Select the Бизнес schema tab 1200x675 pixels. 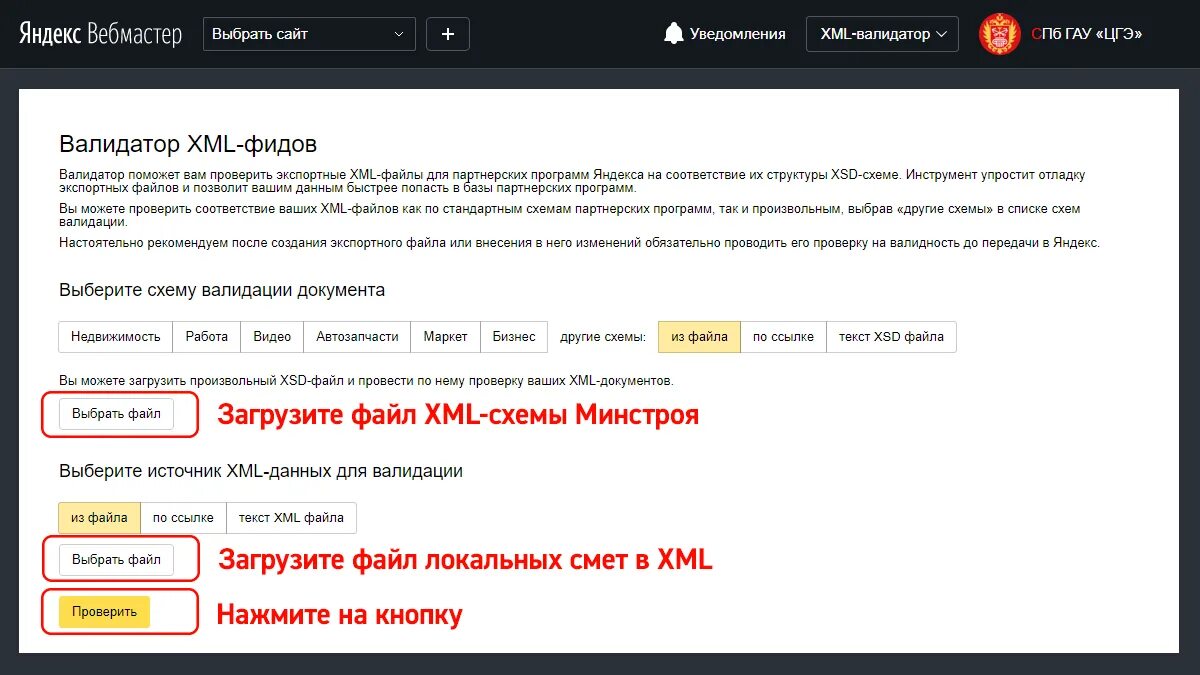point(514,337)
